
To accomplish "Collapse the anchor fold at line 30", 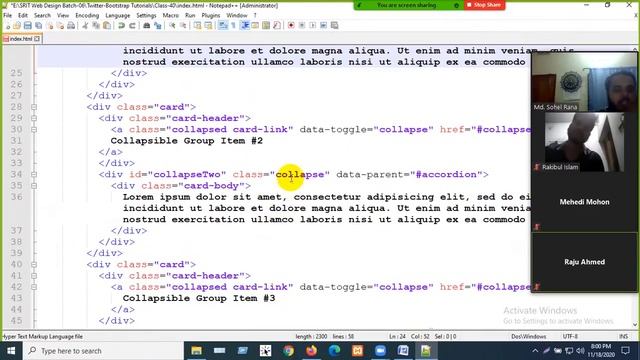I will coord(34,129).
